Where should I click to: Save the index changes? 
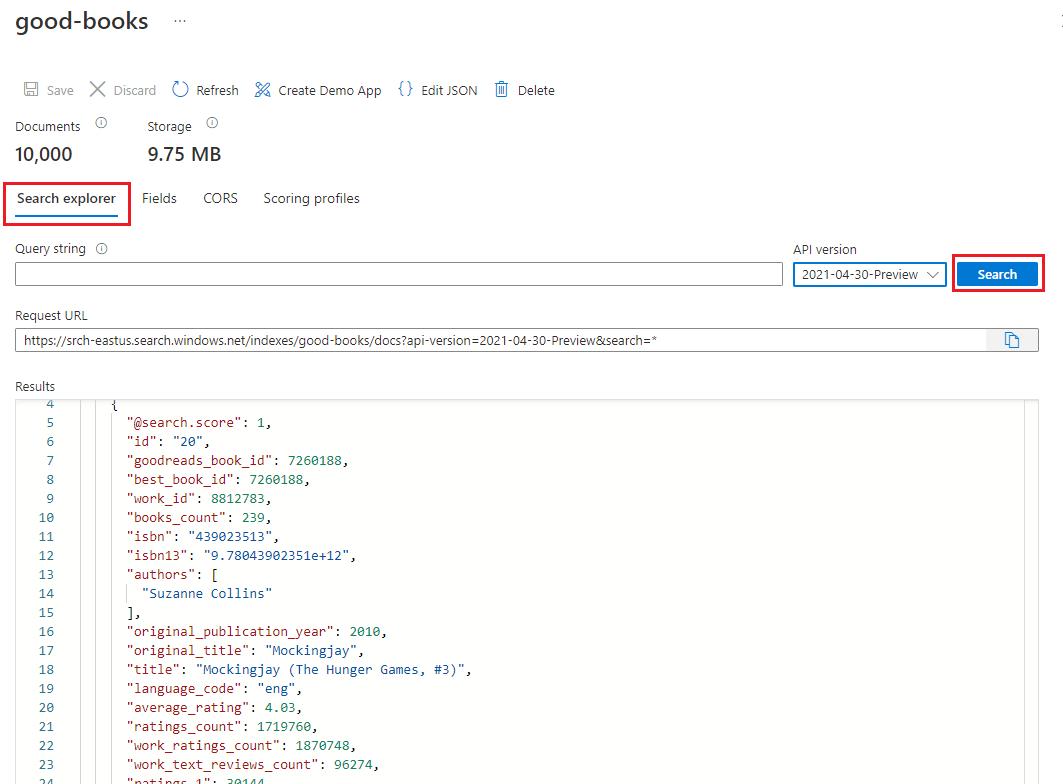click(x=48, y=90)
